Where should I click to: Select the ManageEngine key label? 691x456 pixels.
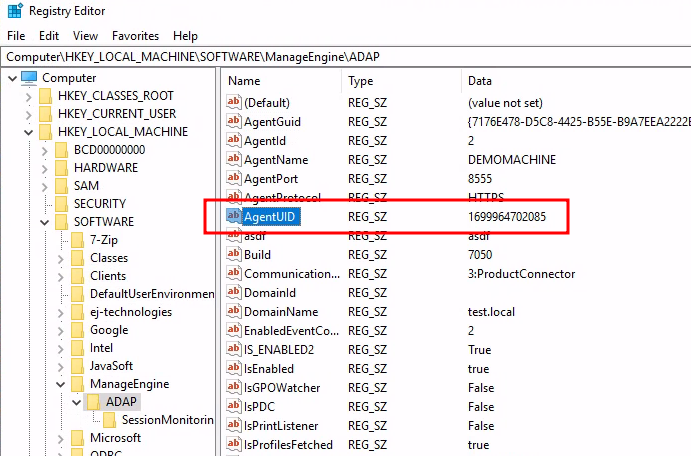(130, 384)
